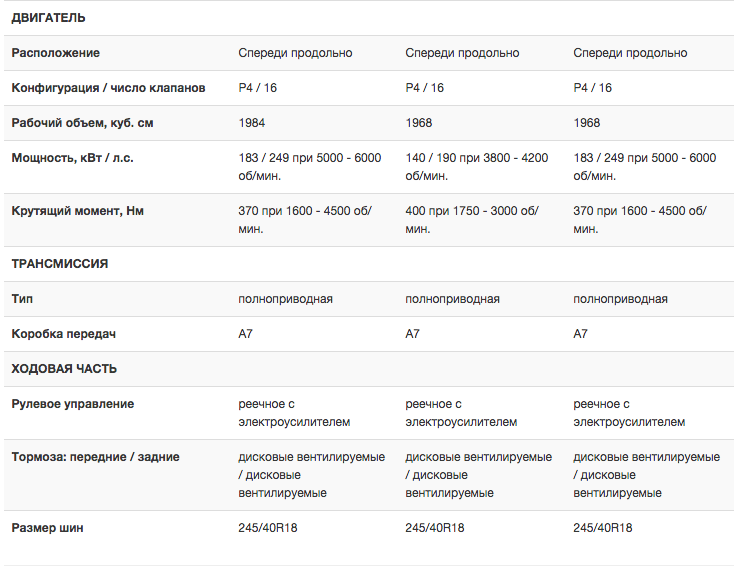Click the 140 / 190 power value cell

[477, 167]
